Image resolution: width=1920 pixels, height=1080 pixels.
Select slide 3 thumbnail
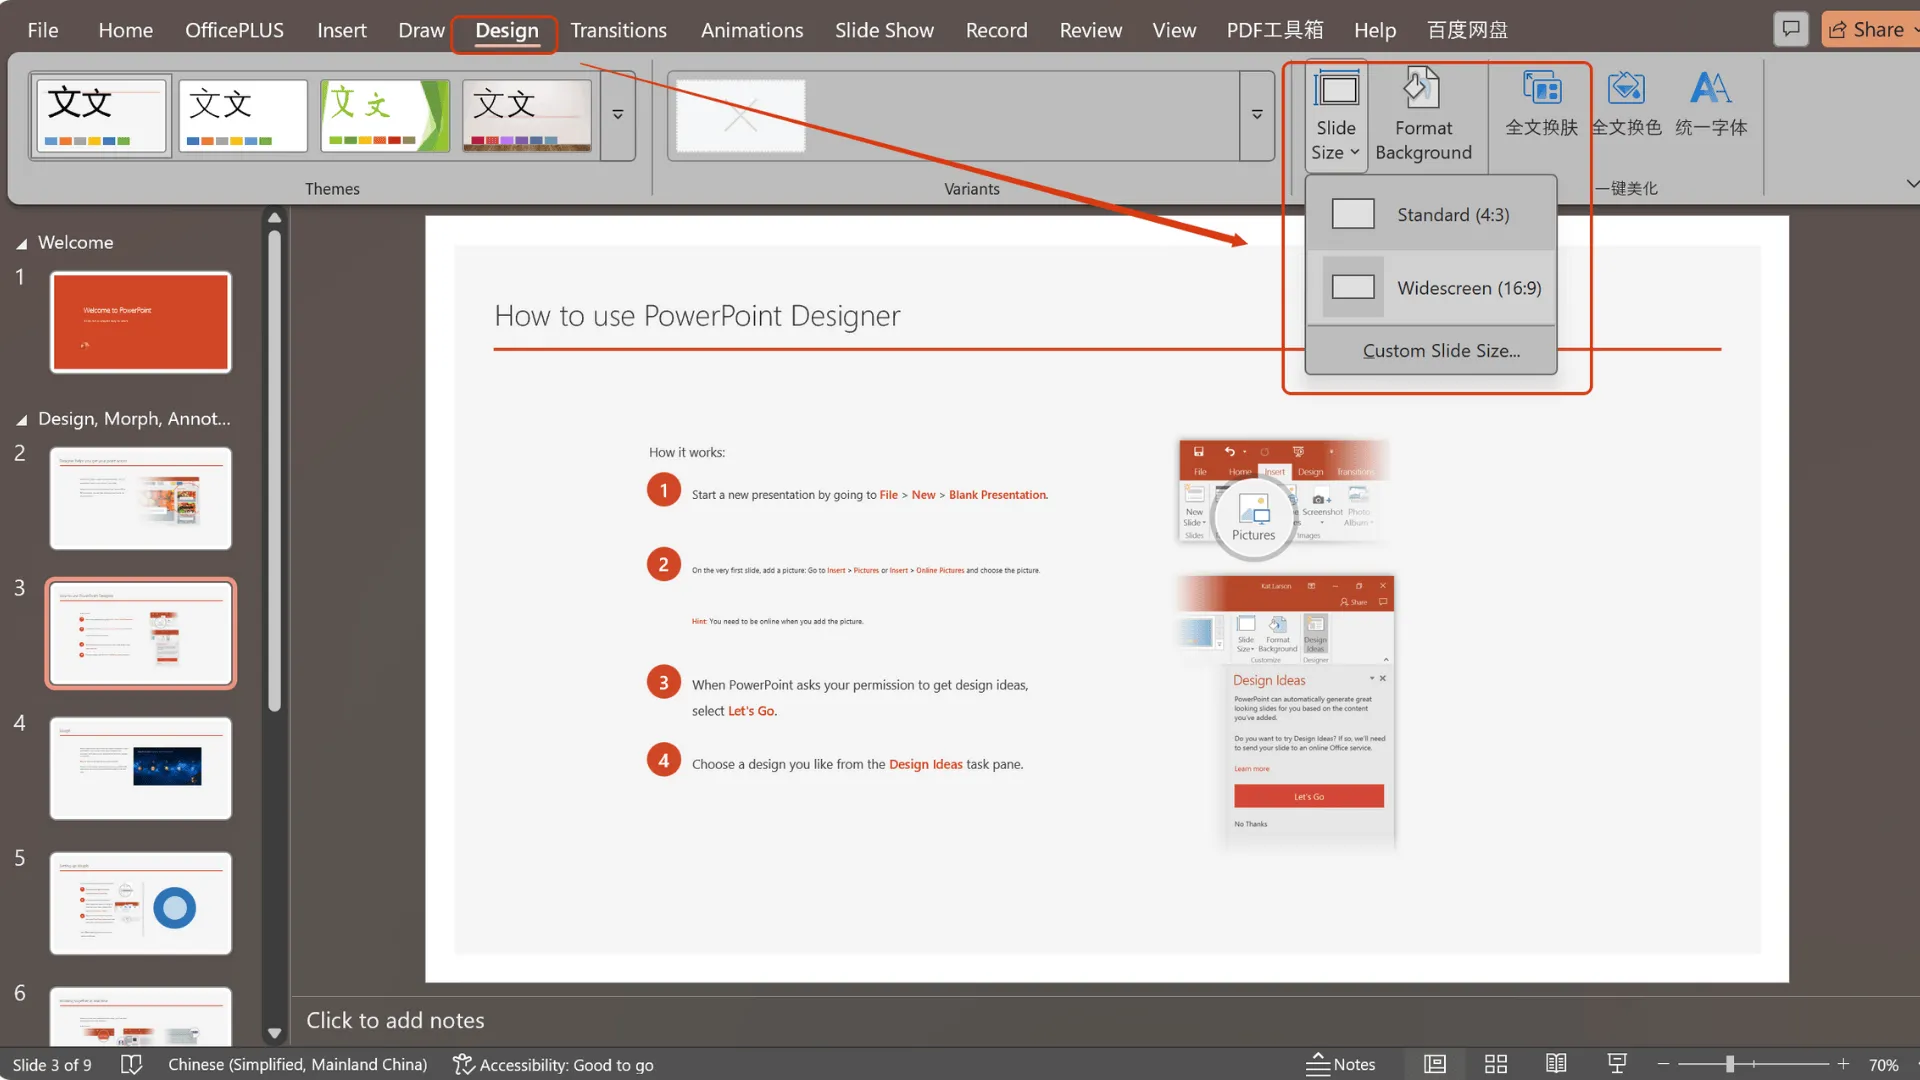[x=140, y=633]
